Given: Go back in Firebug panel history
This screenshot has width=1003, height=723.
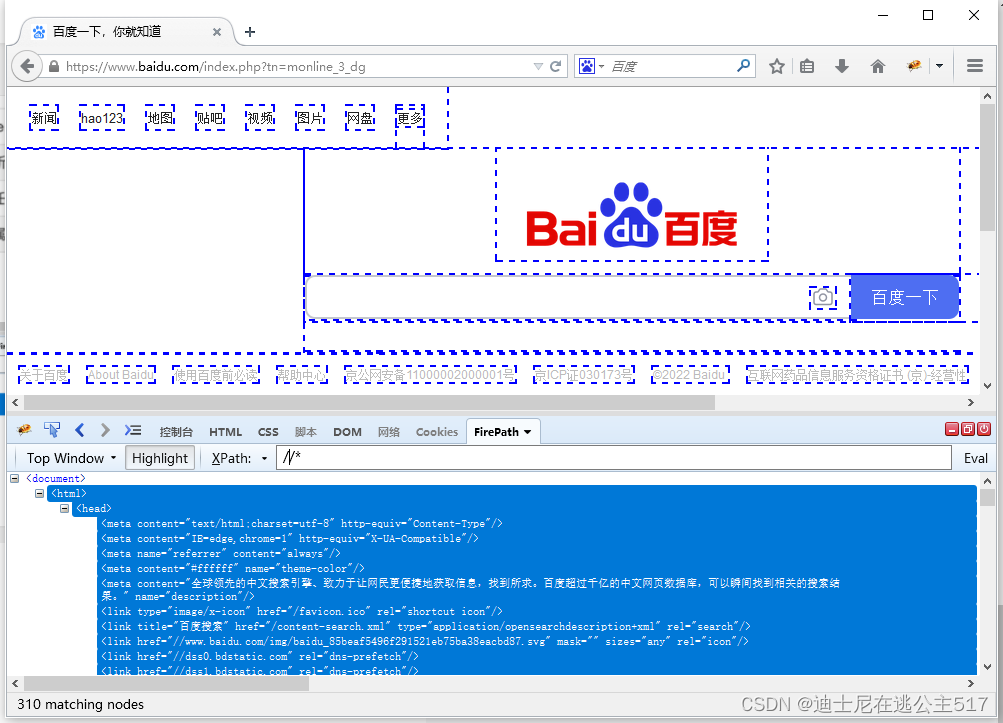Looking at the screenshot, I should click(x=79, y=430).
